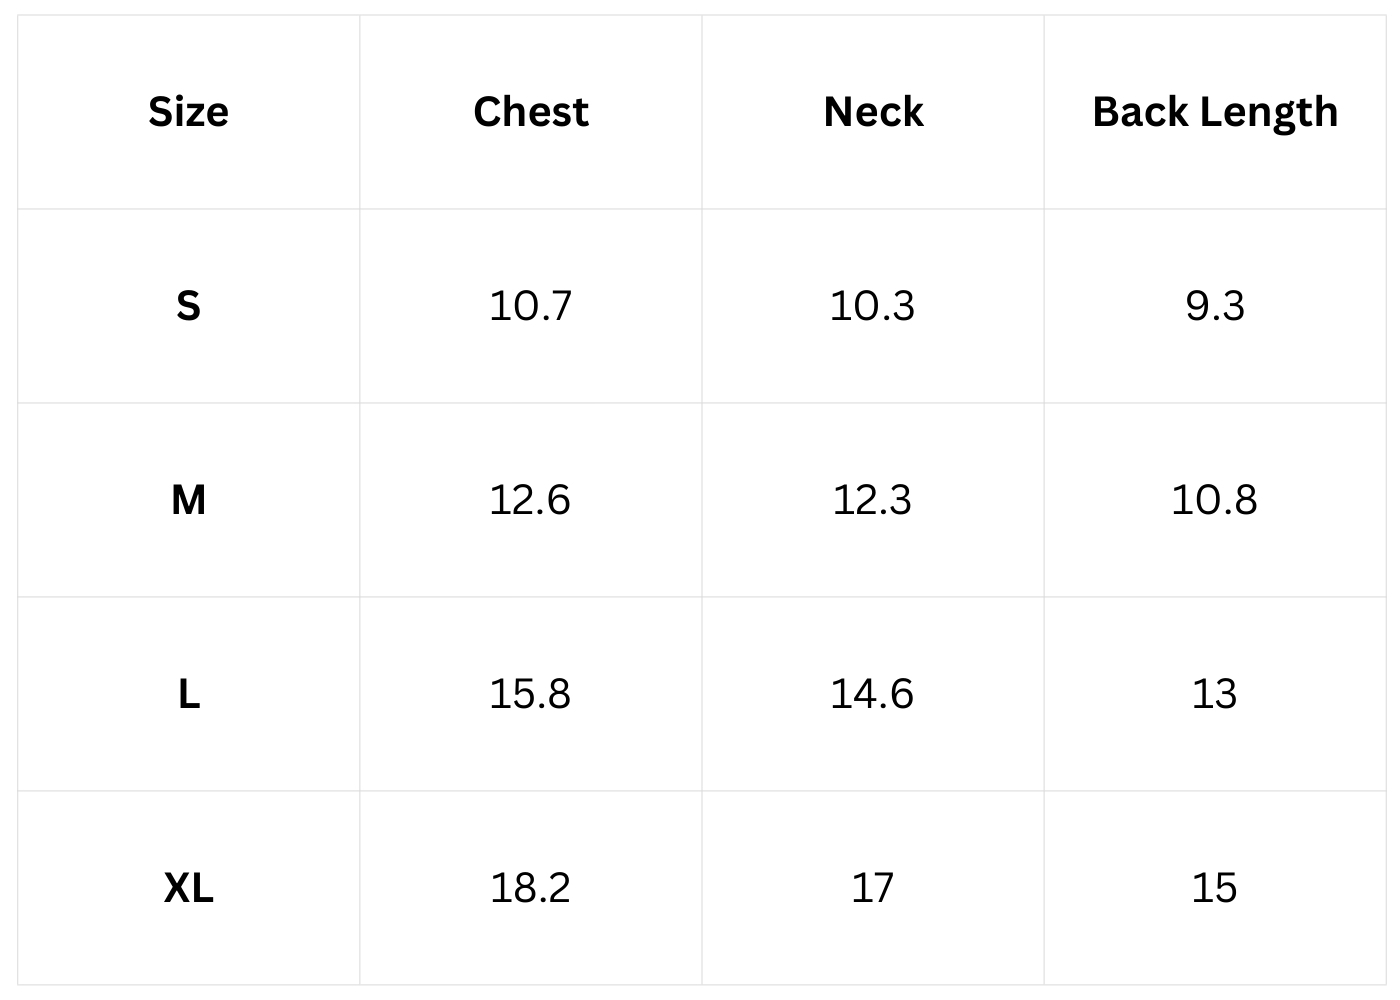Click neck value 10.3 for size S
The height and width of the screenshot is (1000, 1400).
(x=872, y=305)
